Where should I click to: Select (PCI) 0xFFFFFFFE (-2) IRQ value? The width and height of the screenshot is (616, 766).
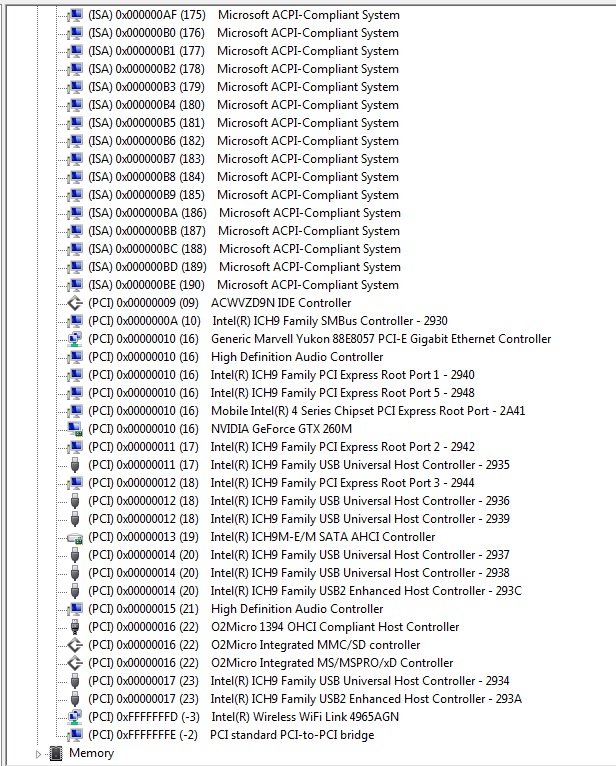143,735
